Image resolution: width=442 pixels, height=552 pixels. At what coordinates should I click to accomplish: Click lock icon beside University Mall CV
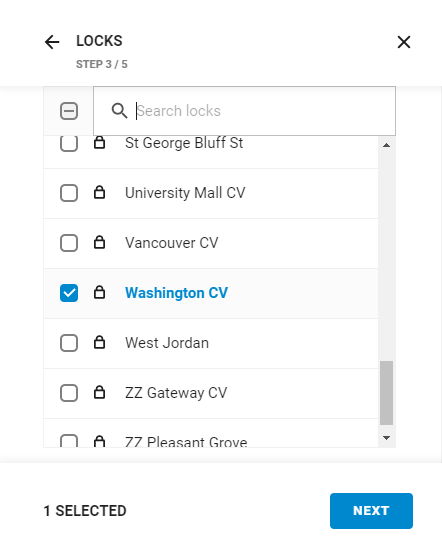point(100,193)
